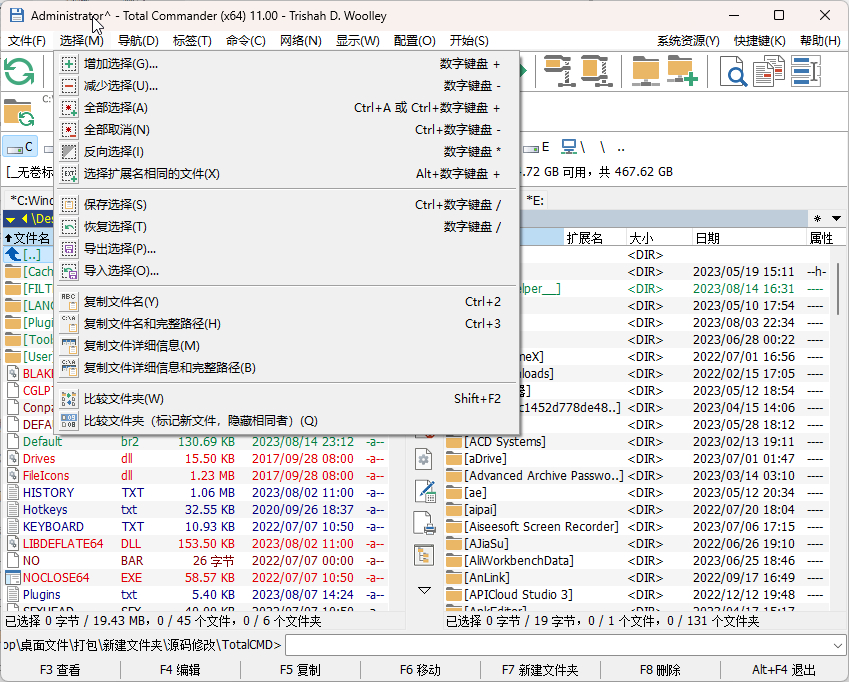
Task: Open the 系统资源(Y) menu
Action: coord(688,41)
